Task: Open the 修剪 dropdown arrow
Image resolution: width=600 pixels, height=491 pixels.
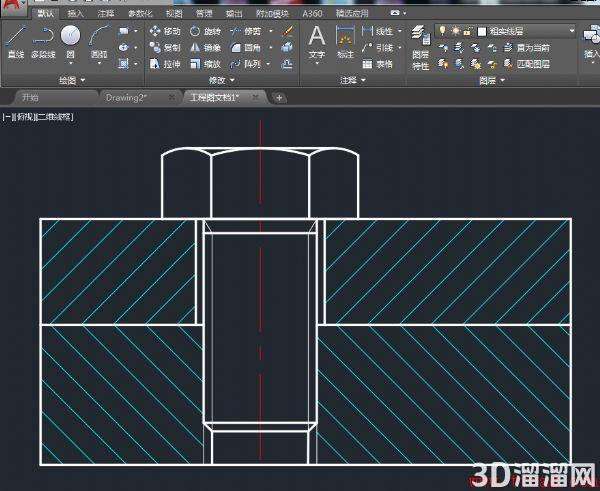Action: click(x=271, y=31)
